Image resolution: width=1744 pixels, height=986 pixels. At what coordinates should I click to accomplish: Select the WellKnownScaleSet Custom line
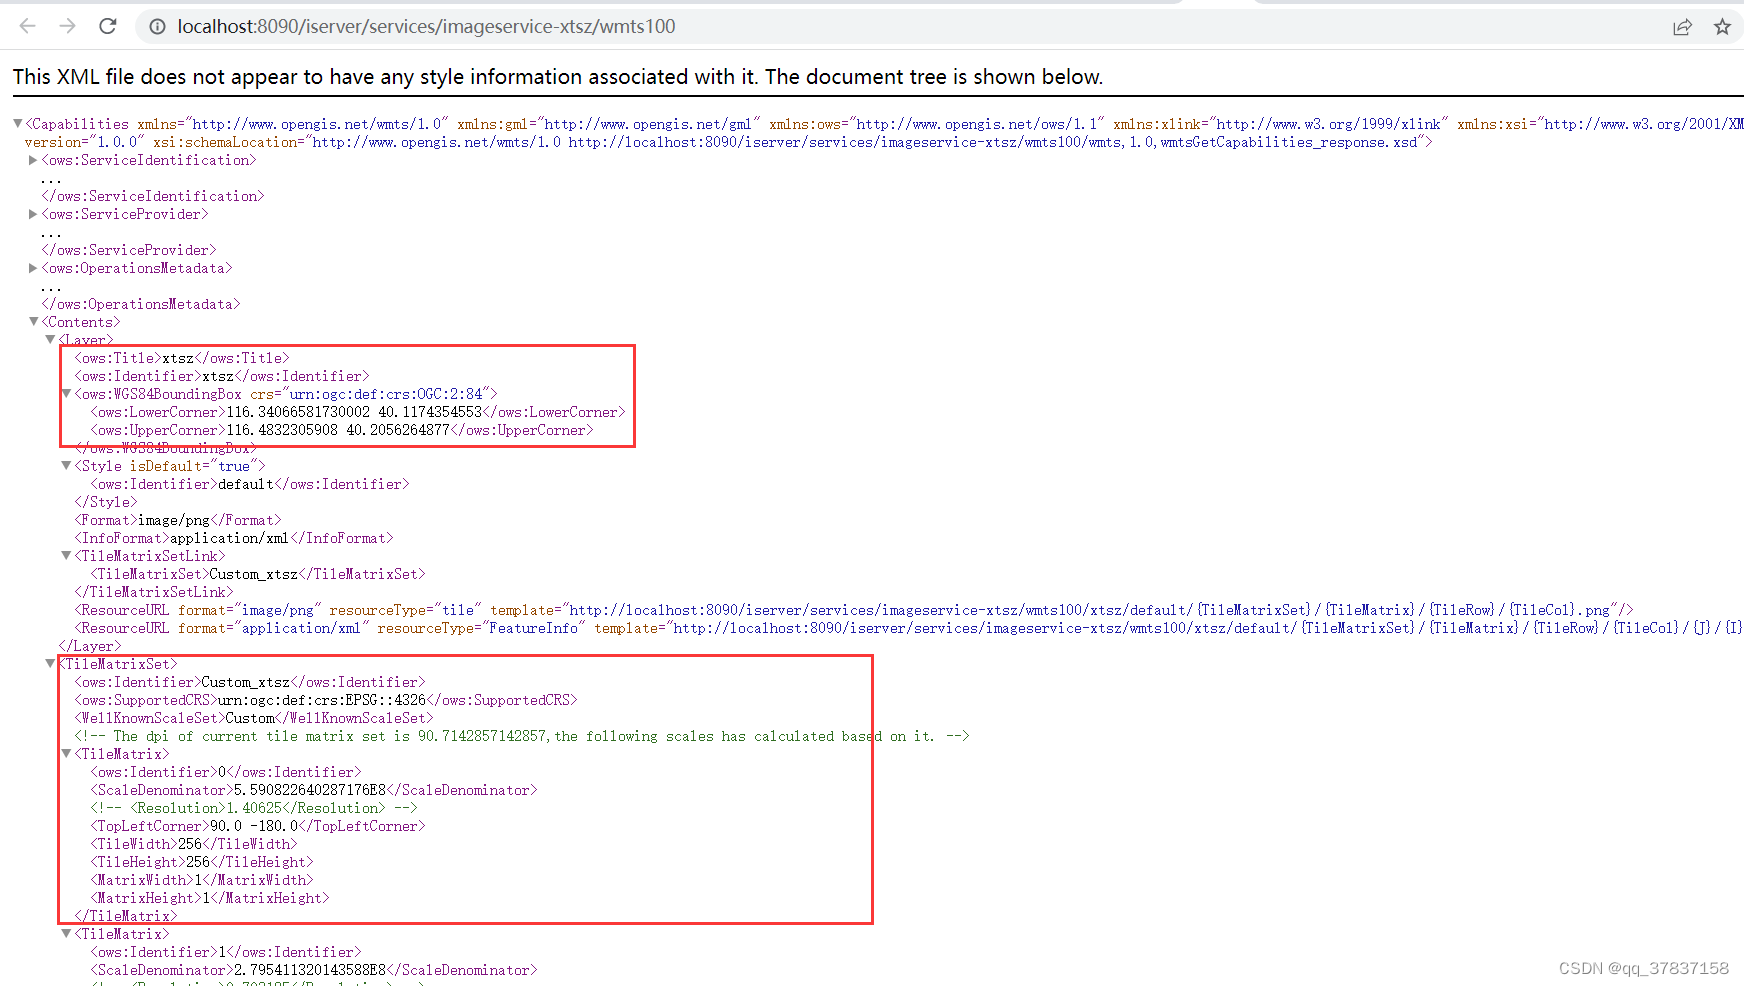[254, 718]
